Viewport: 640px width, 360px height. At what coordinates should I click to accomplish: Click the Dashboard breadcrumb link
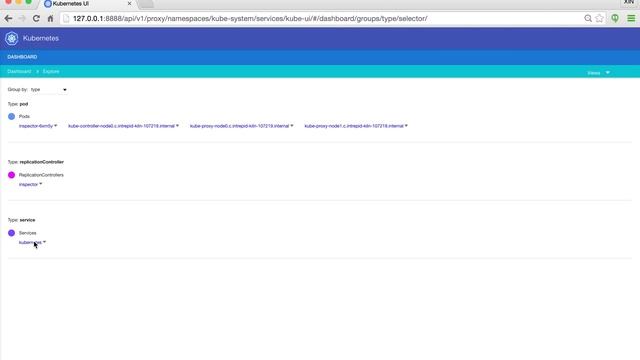point(19,71)
